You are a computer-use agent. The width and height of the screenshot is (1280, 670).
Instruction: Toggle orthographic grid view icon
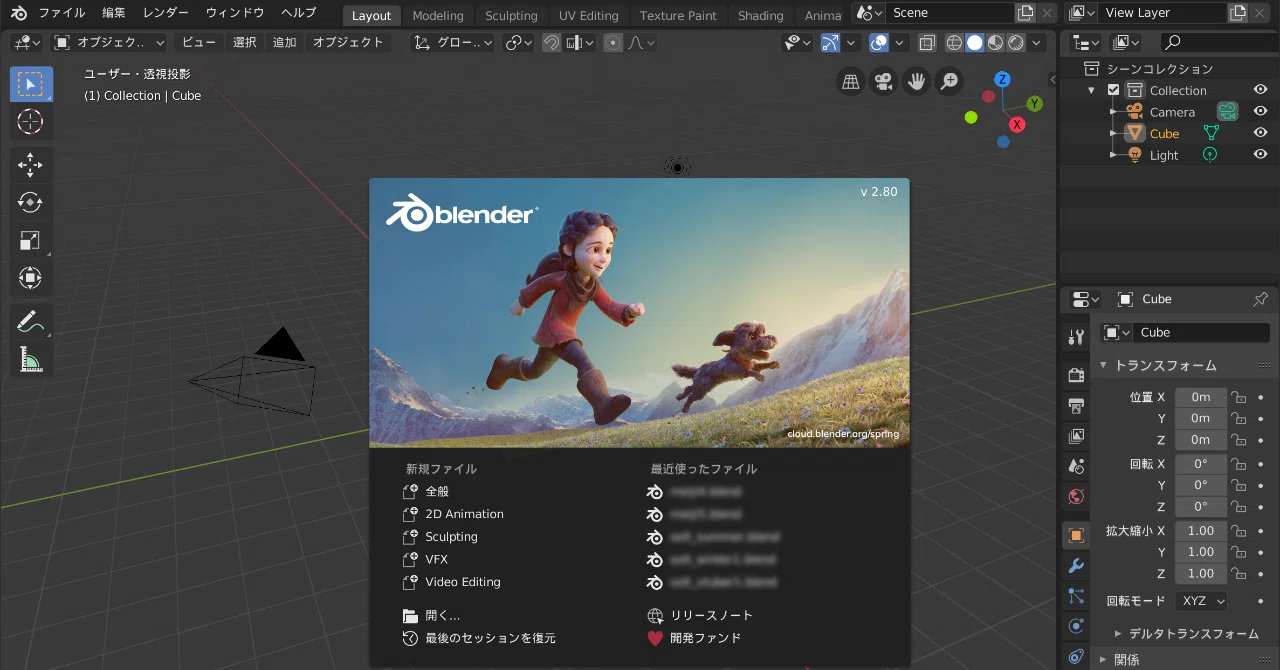(x=850, y=82)
